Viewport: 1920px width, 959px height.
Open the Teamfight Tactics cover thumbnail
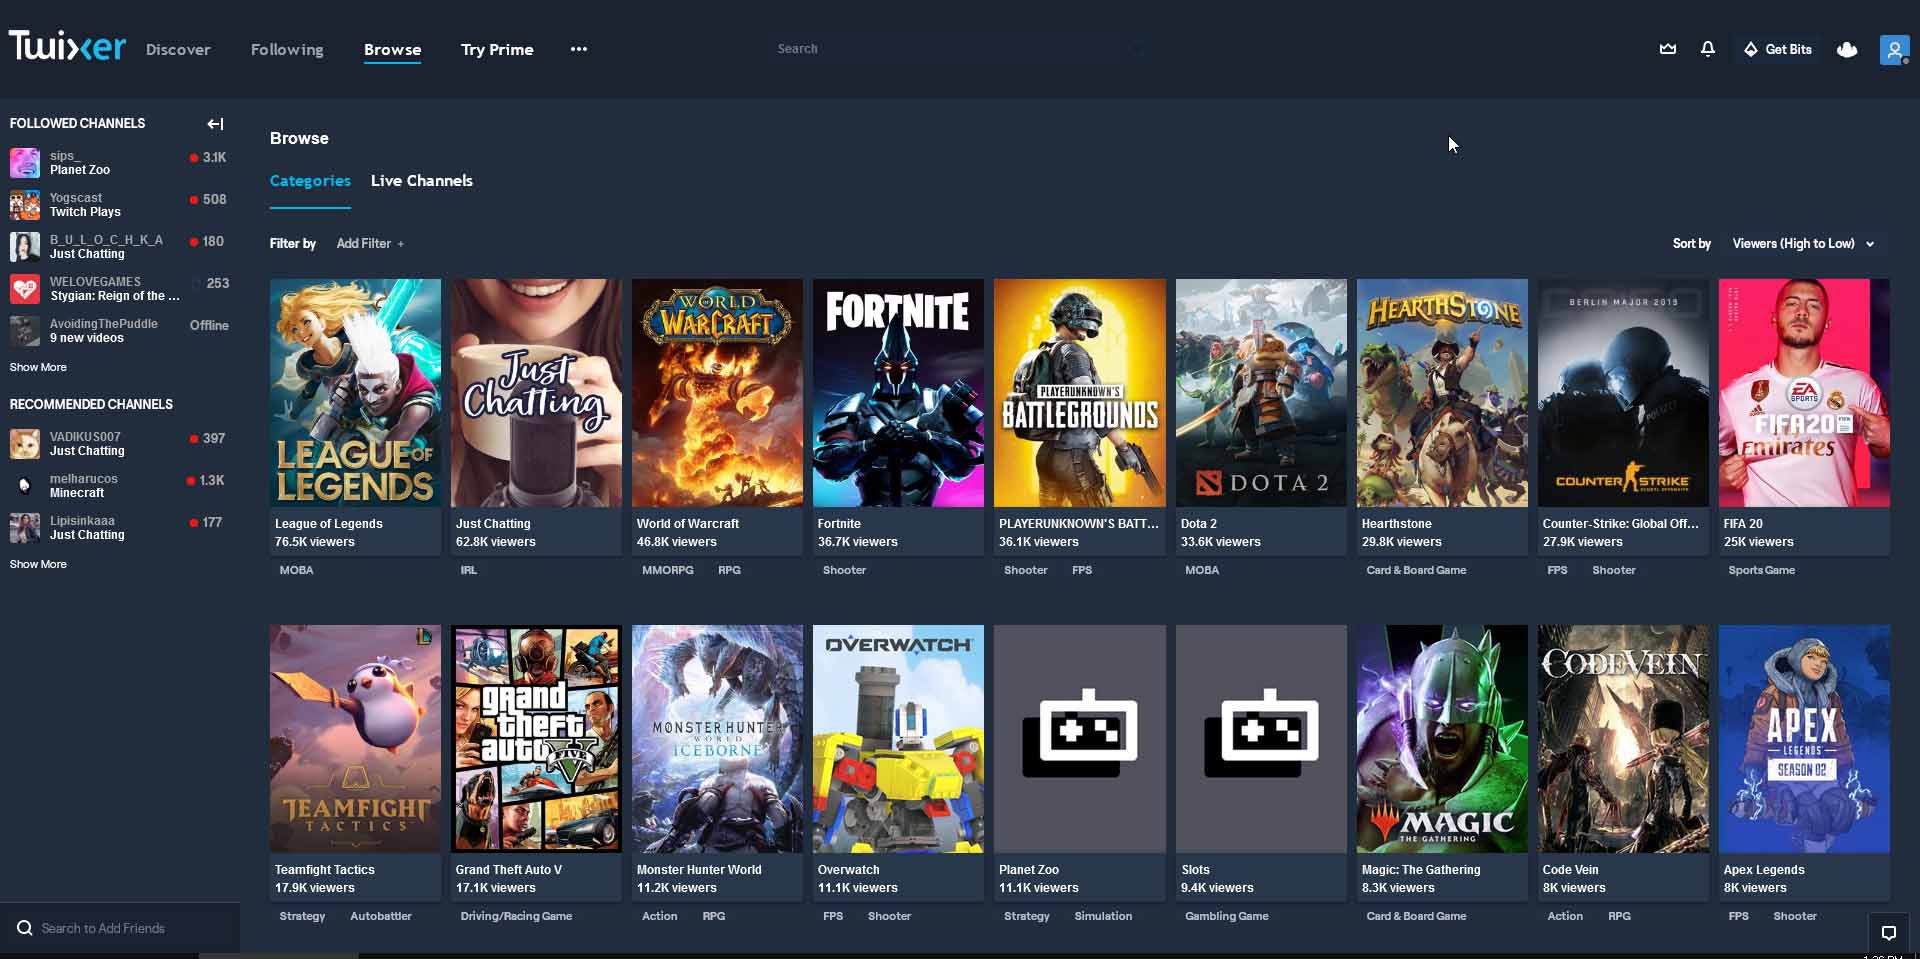tap(355, 739)
